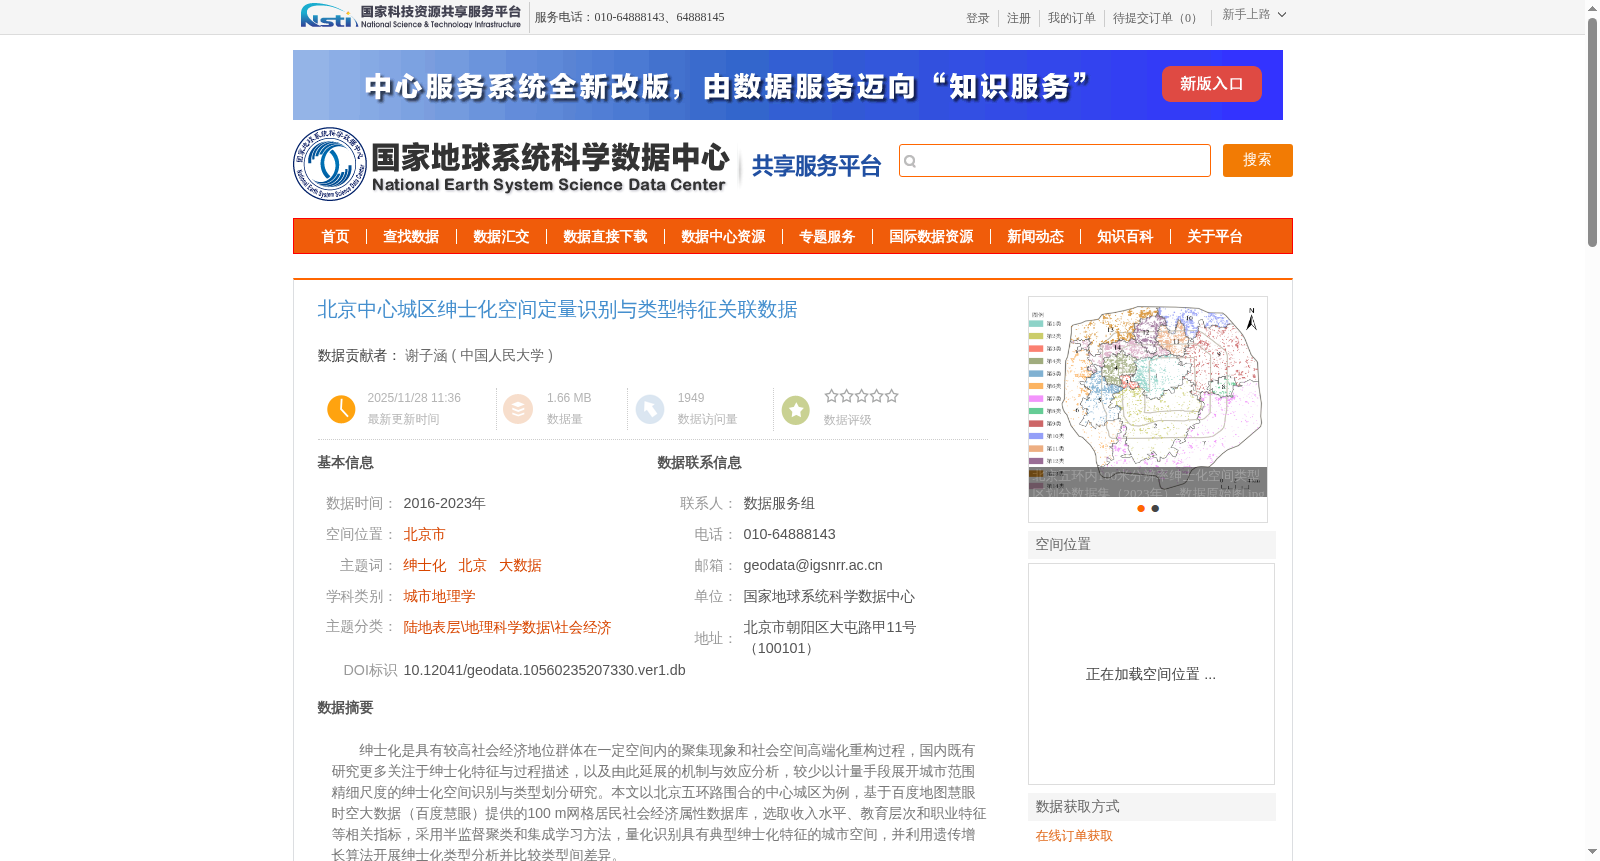Viewport: 1600px width, 861px height.
Task: Click the data volume stack icon
Action: pyautogui.click(x=518, y=409)
